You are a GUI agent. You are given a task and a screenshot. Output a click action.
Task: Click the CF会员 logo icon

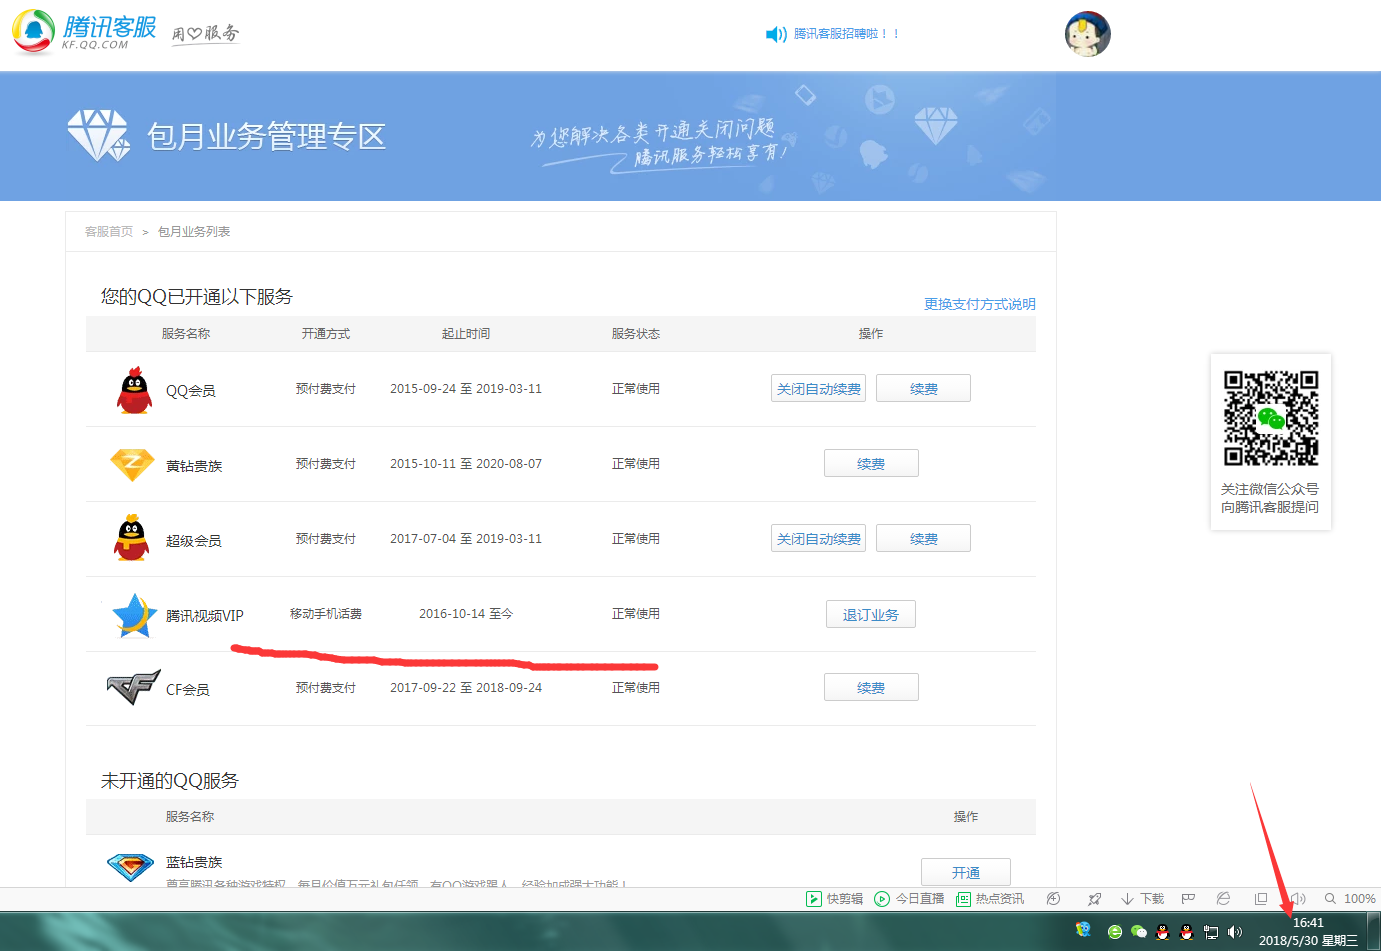click(133, 688)
